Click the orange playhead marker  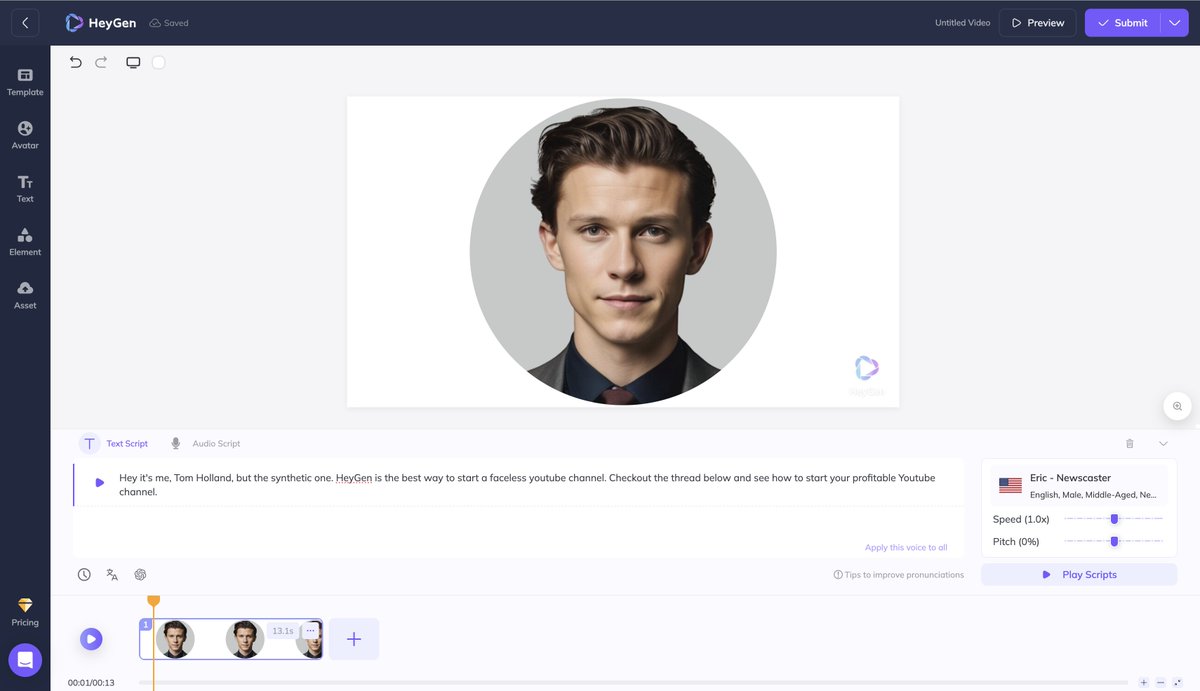click(153, 601)
